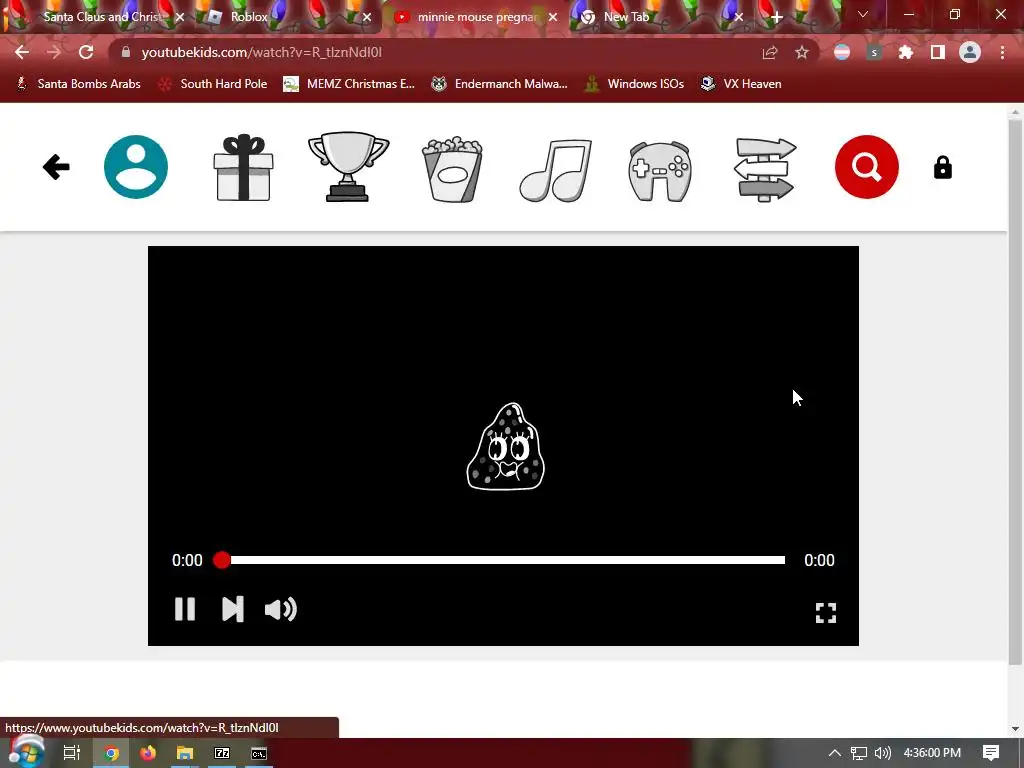Image resolution: width=1024 pixels, height=768 pixels.
Task: Open the MEMZ Christmas E... bookmark
Action: (x=349, y=84)
